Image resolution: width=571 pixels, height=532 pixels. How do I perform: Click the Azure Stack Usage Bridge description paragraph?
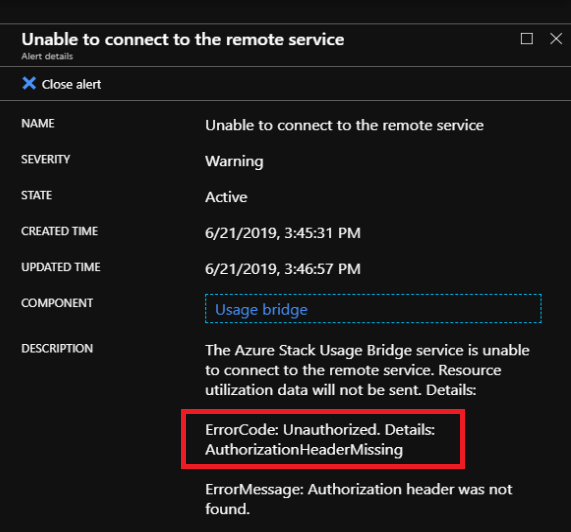[x=367, y=370]
